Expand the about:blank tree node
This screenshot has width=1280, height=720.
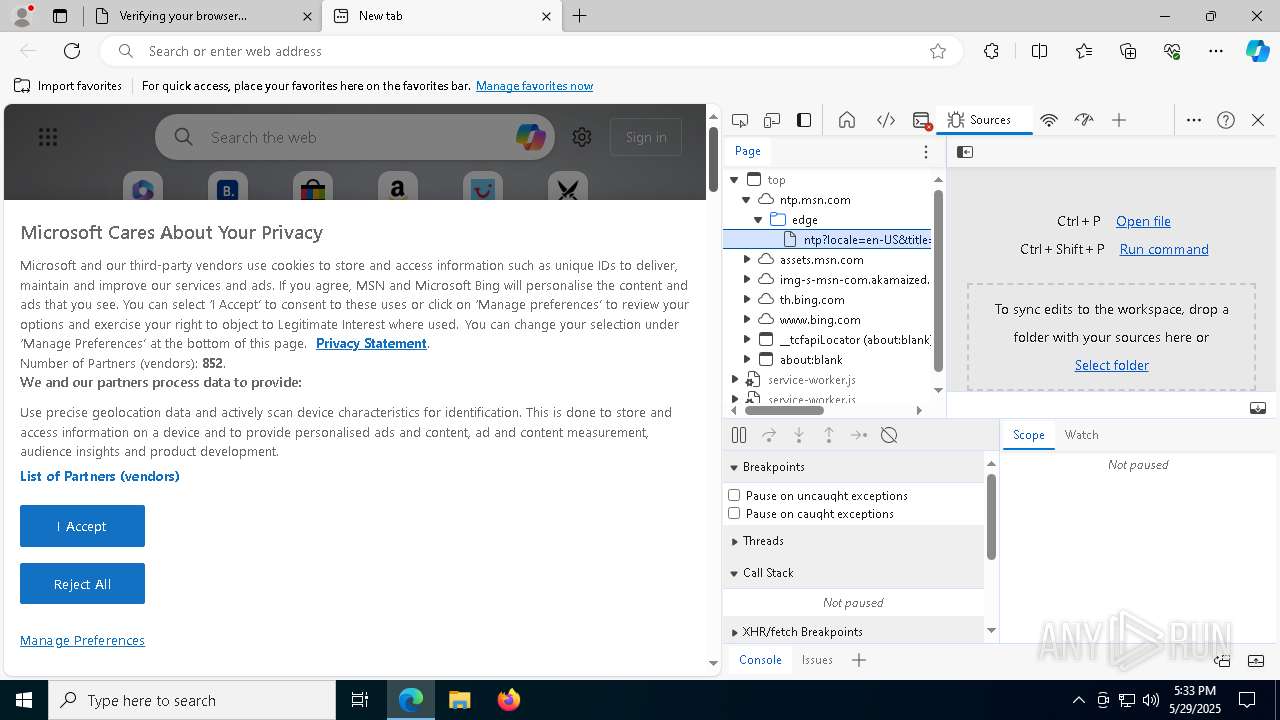[746, 360]
